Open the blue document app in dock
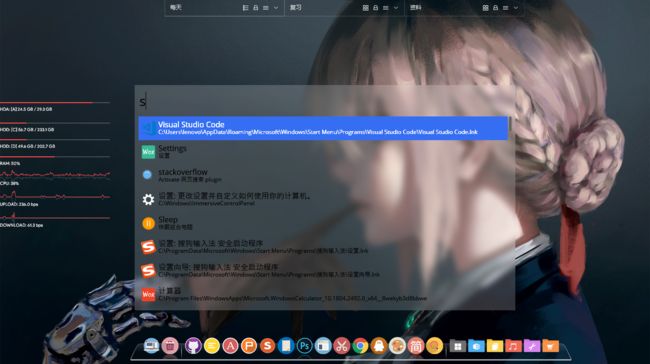 (286, 345)
